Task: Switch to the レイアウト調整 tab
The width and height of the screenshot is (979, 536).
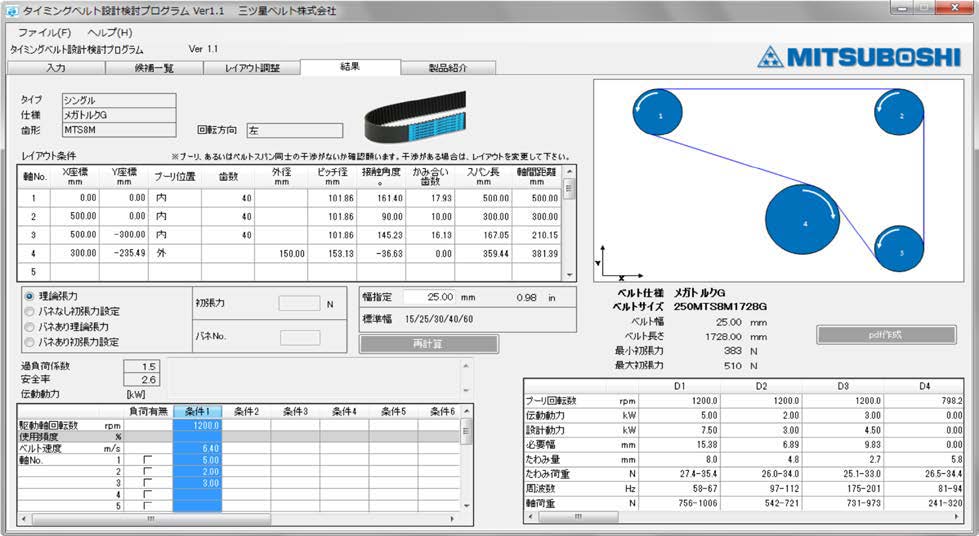Action: point(252,67)
